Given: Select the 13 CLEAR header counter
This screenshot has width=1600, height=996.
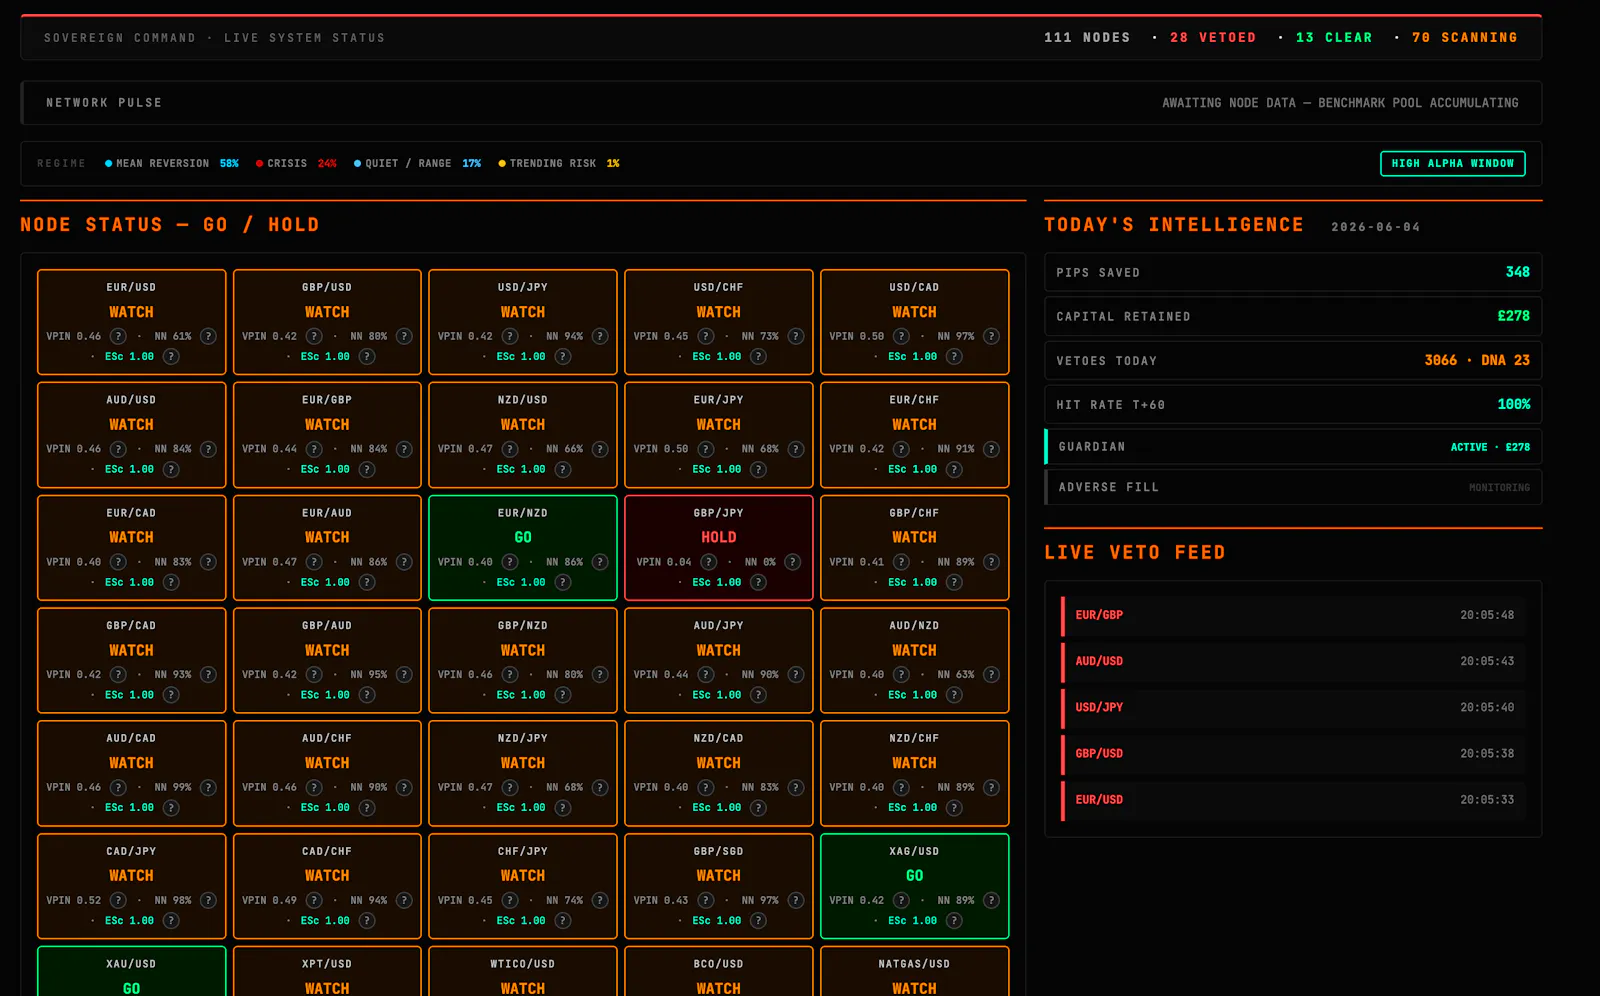Looking at the screenshot, I should [1334, 37].
